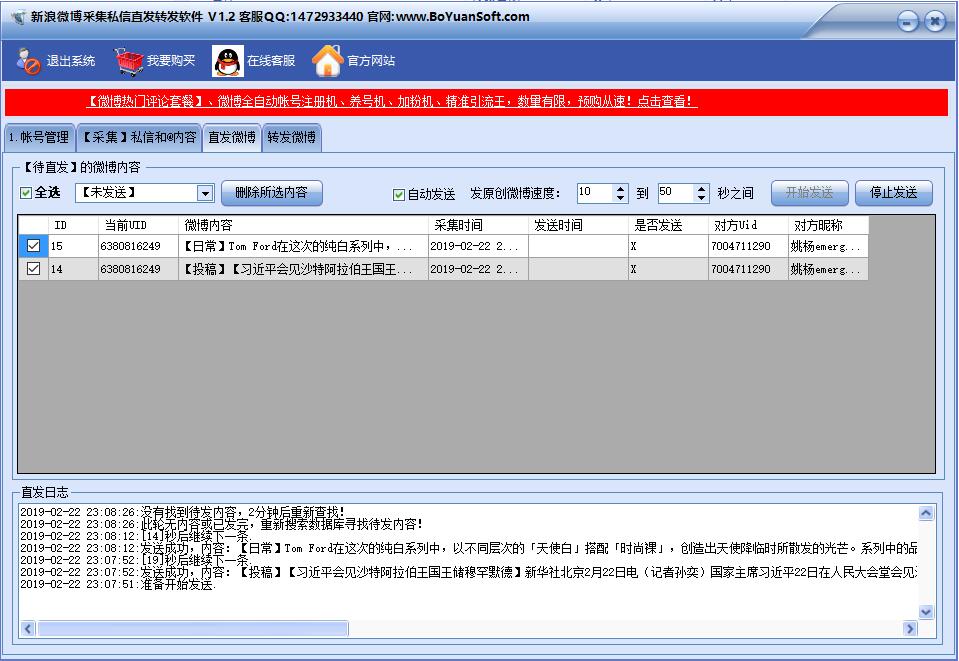Decrease the minimum speed value of 10
This screenshot has width=959, height=661.
(x=621, y=198)
